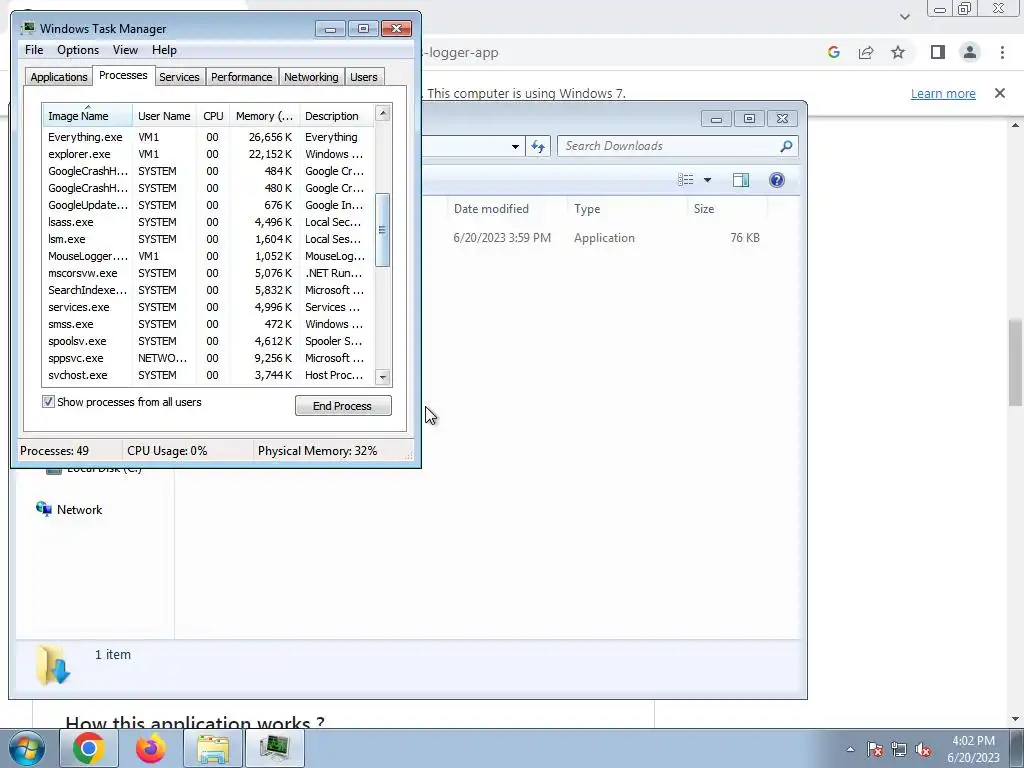This screenshot has width=1024, height=768.
Task: Expand Explorer address history dropdown
Action: (515, 146)
